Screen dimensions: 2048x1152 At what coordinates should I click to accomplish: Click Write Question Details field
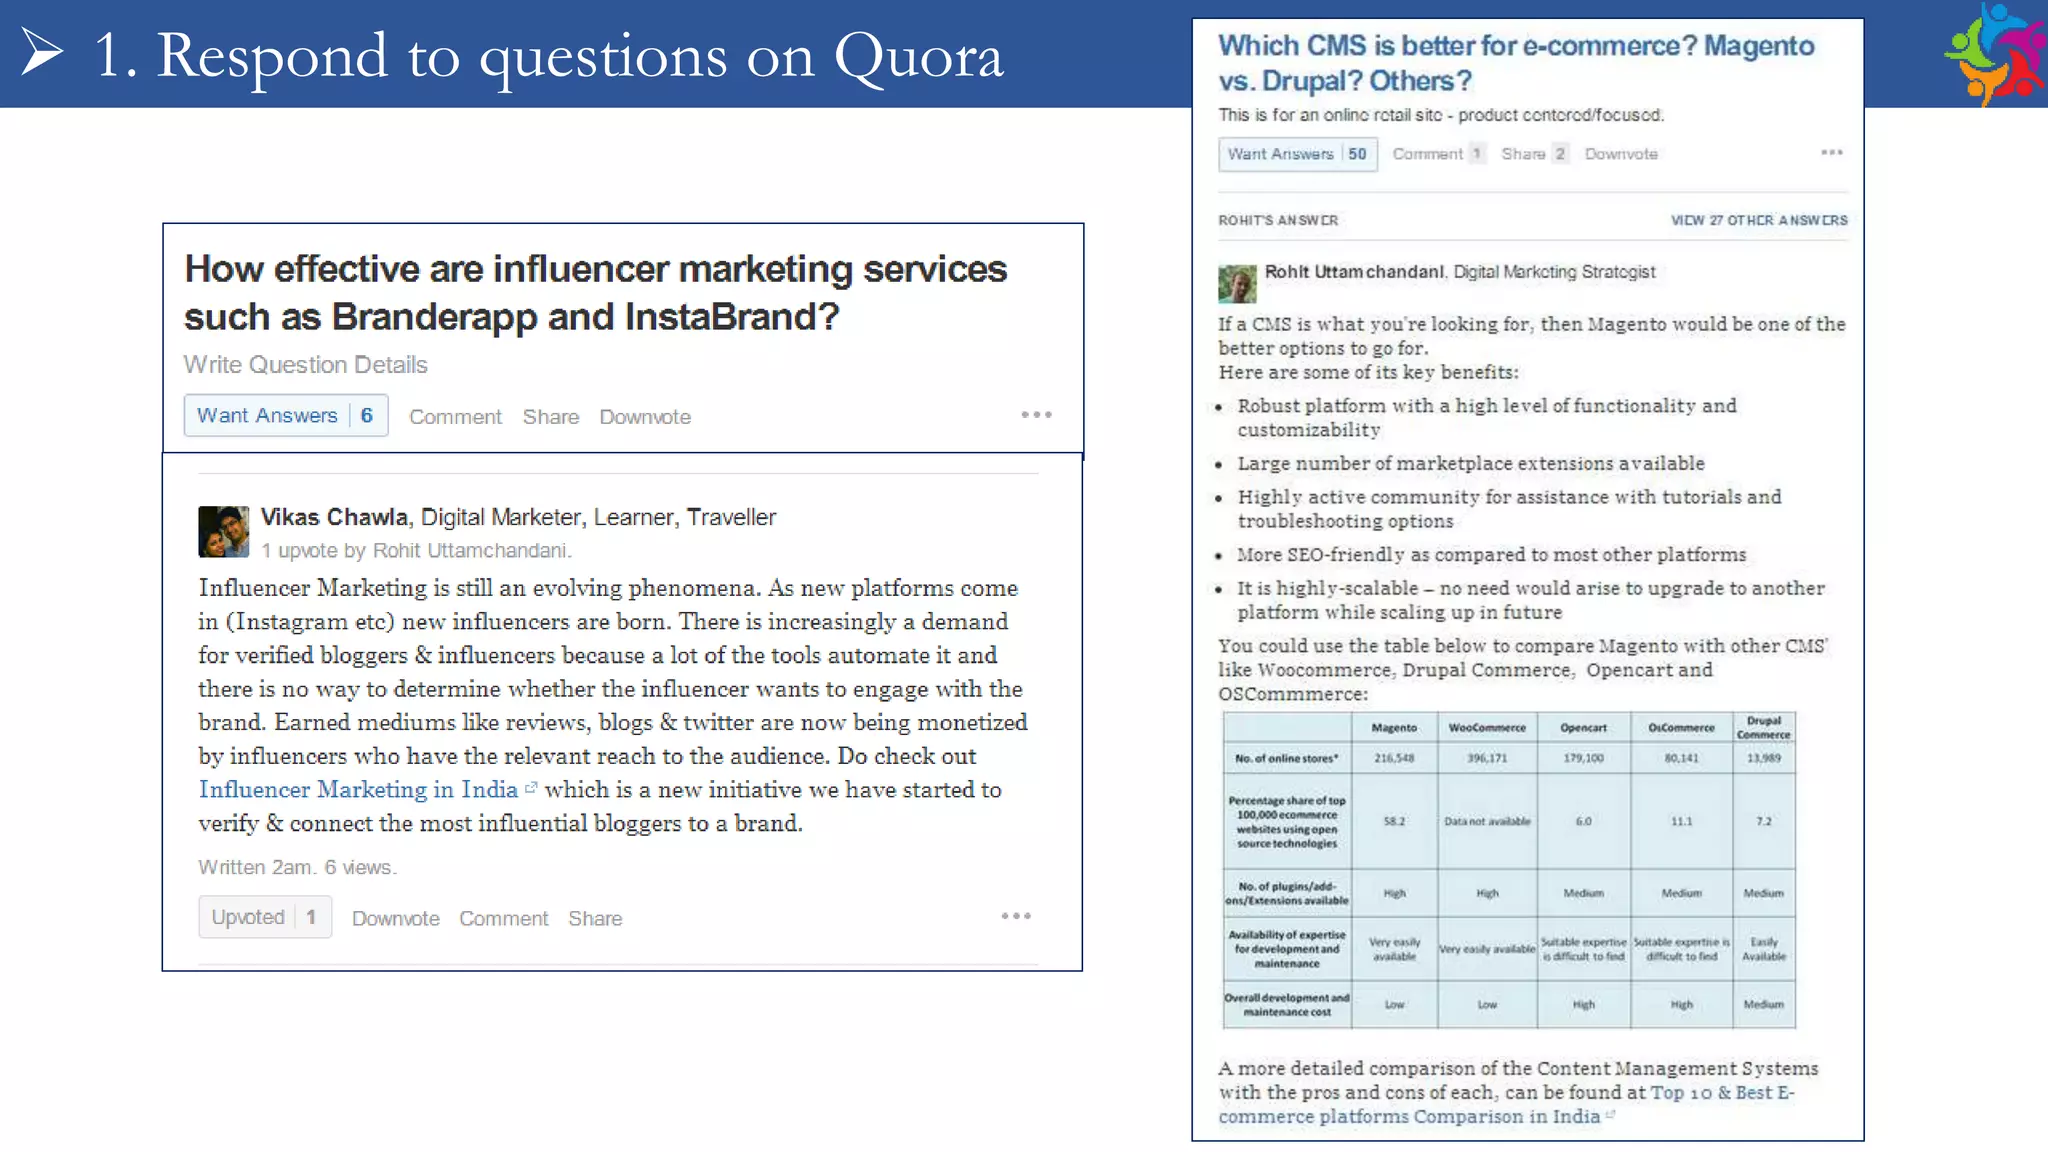point(305,365)
